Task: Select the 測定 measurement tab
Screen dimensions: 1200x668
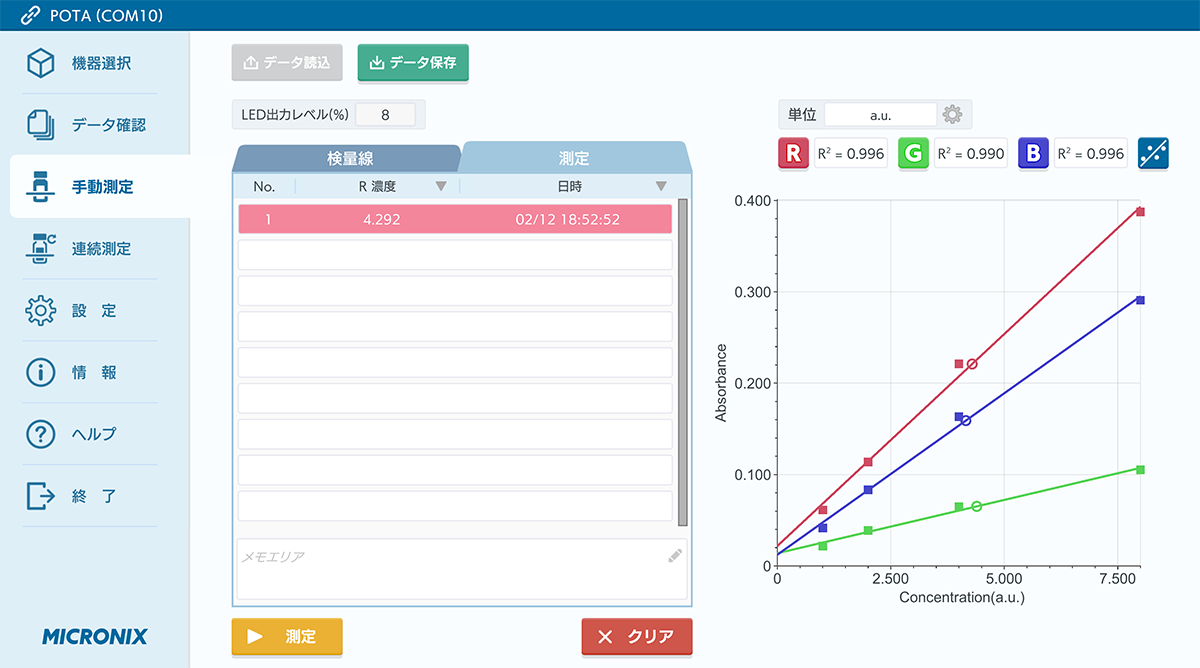Action: point(573,158)
